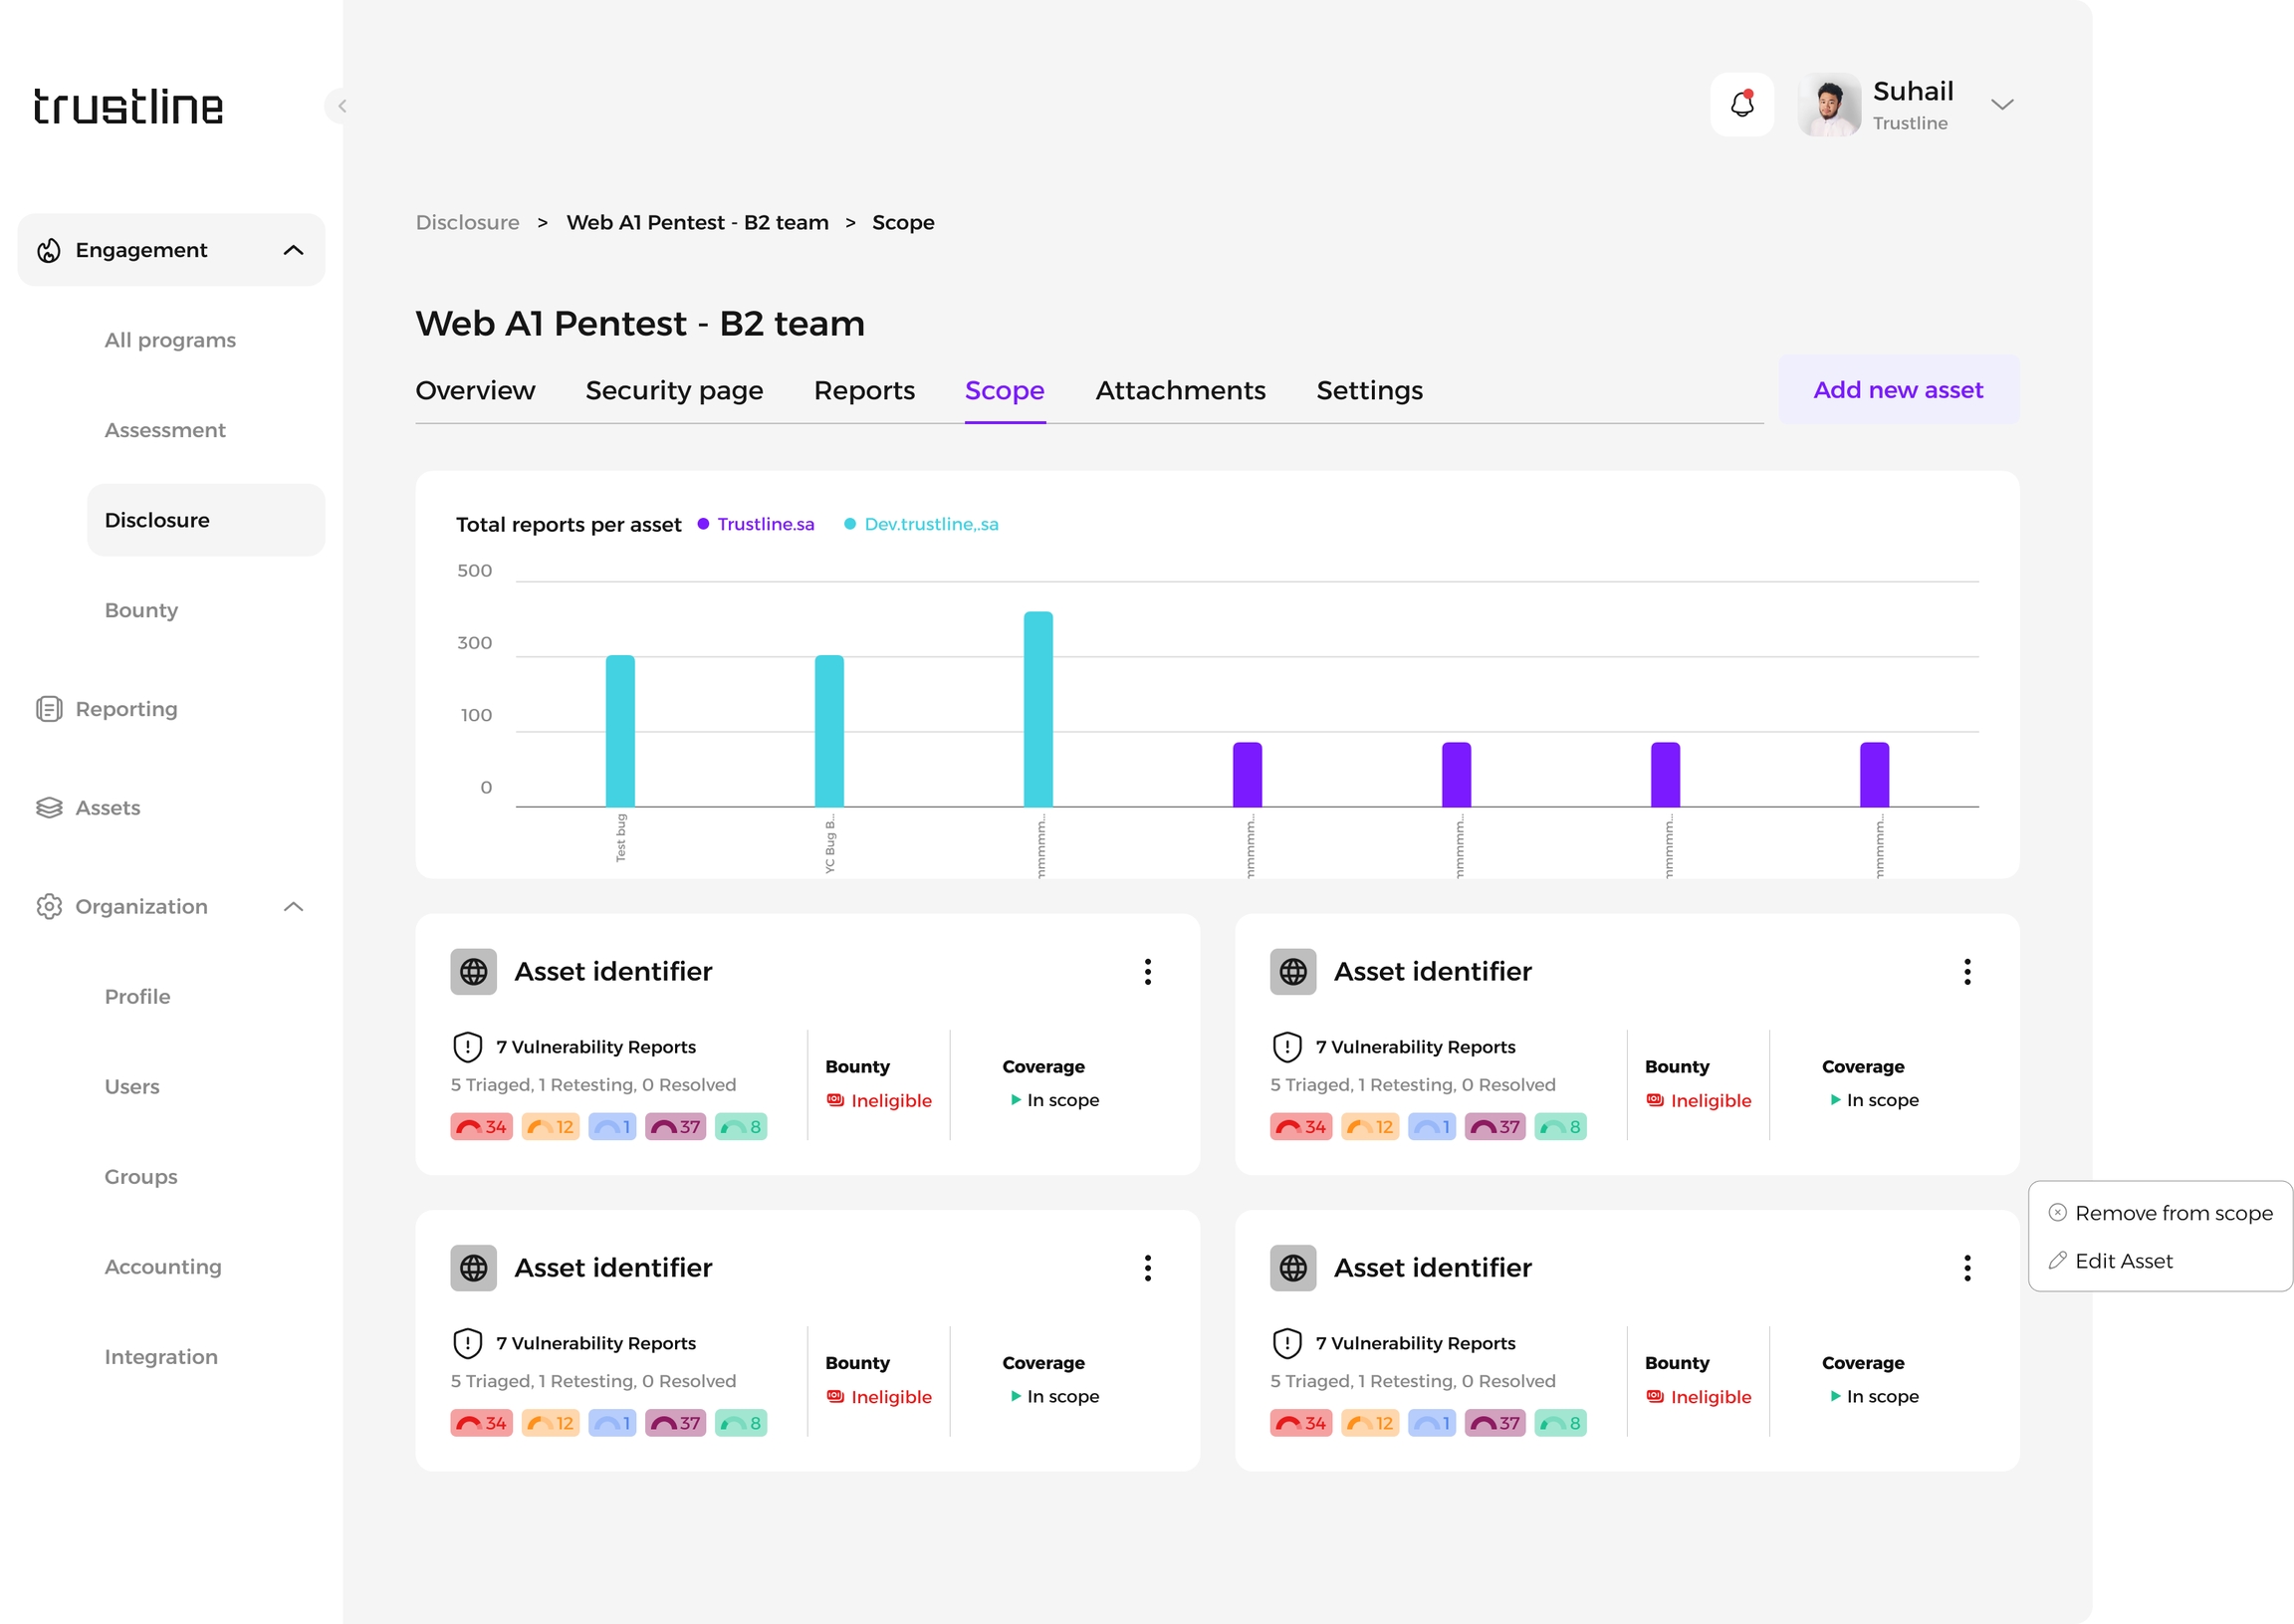Click the tallest cyan bar in the chart
2294x1624 pixels.
point(1037,708)
